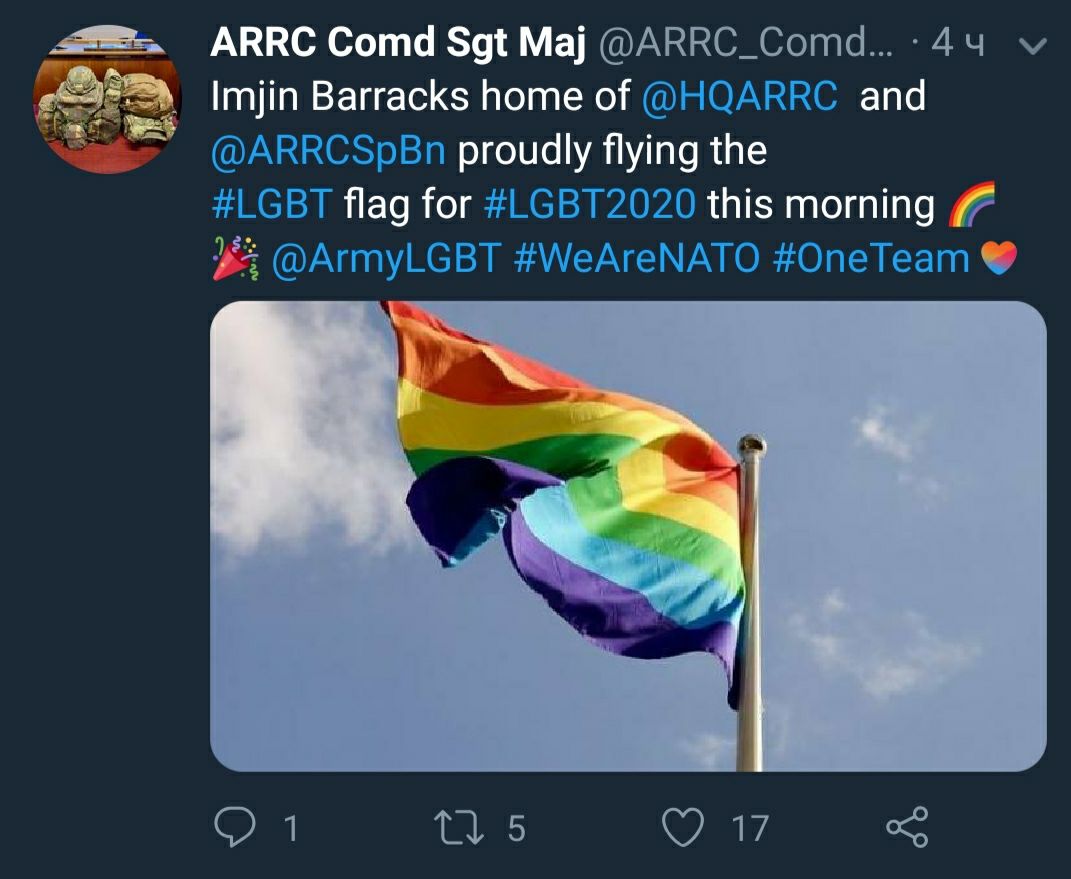Screen dimensions: 1071x879
Task: Open the rainbow flag photo
Action: pos(628,536)
